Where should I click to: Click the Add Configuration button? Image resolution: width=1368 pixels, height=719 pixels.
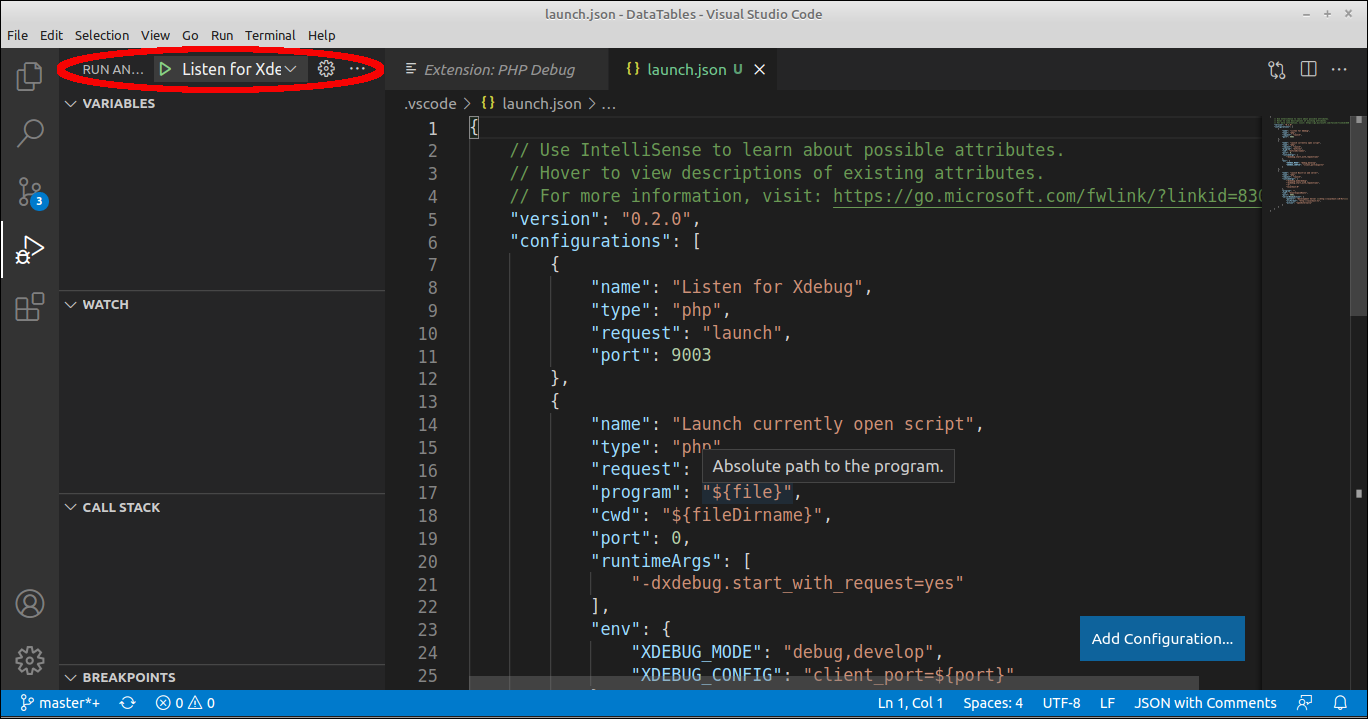coord(1162,638)
